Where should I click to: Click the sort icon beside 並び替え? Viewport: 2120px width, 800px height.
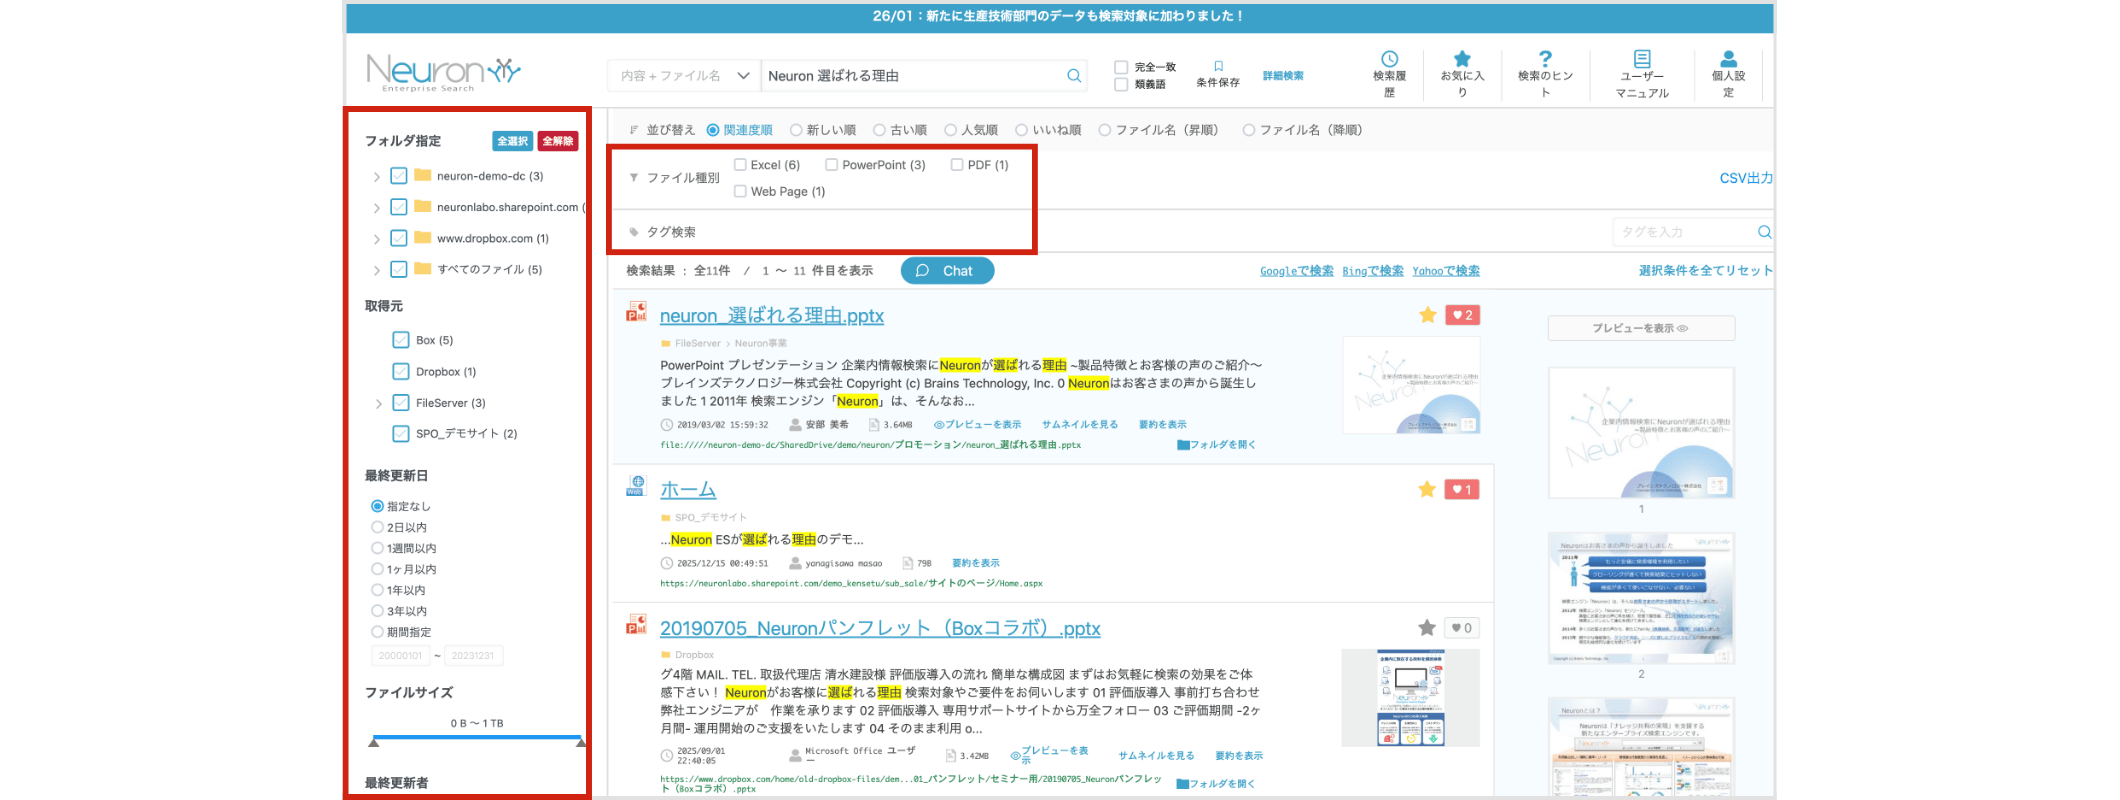point(634,130)
